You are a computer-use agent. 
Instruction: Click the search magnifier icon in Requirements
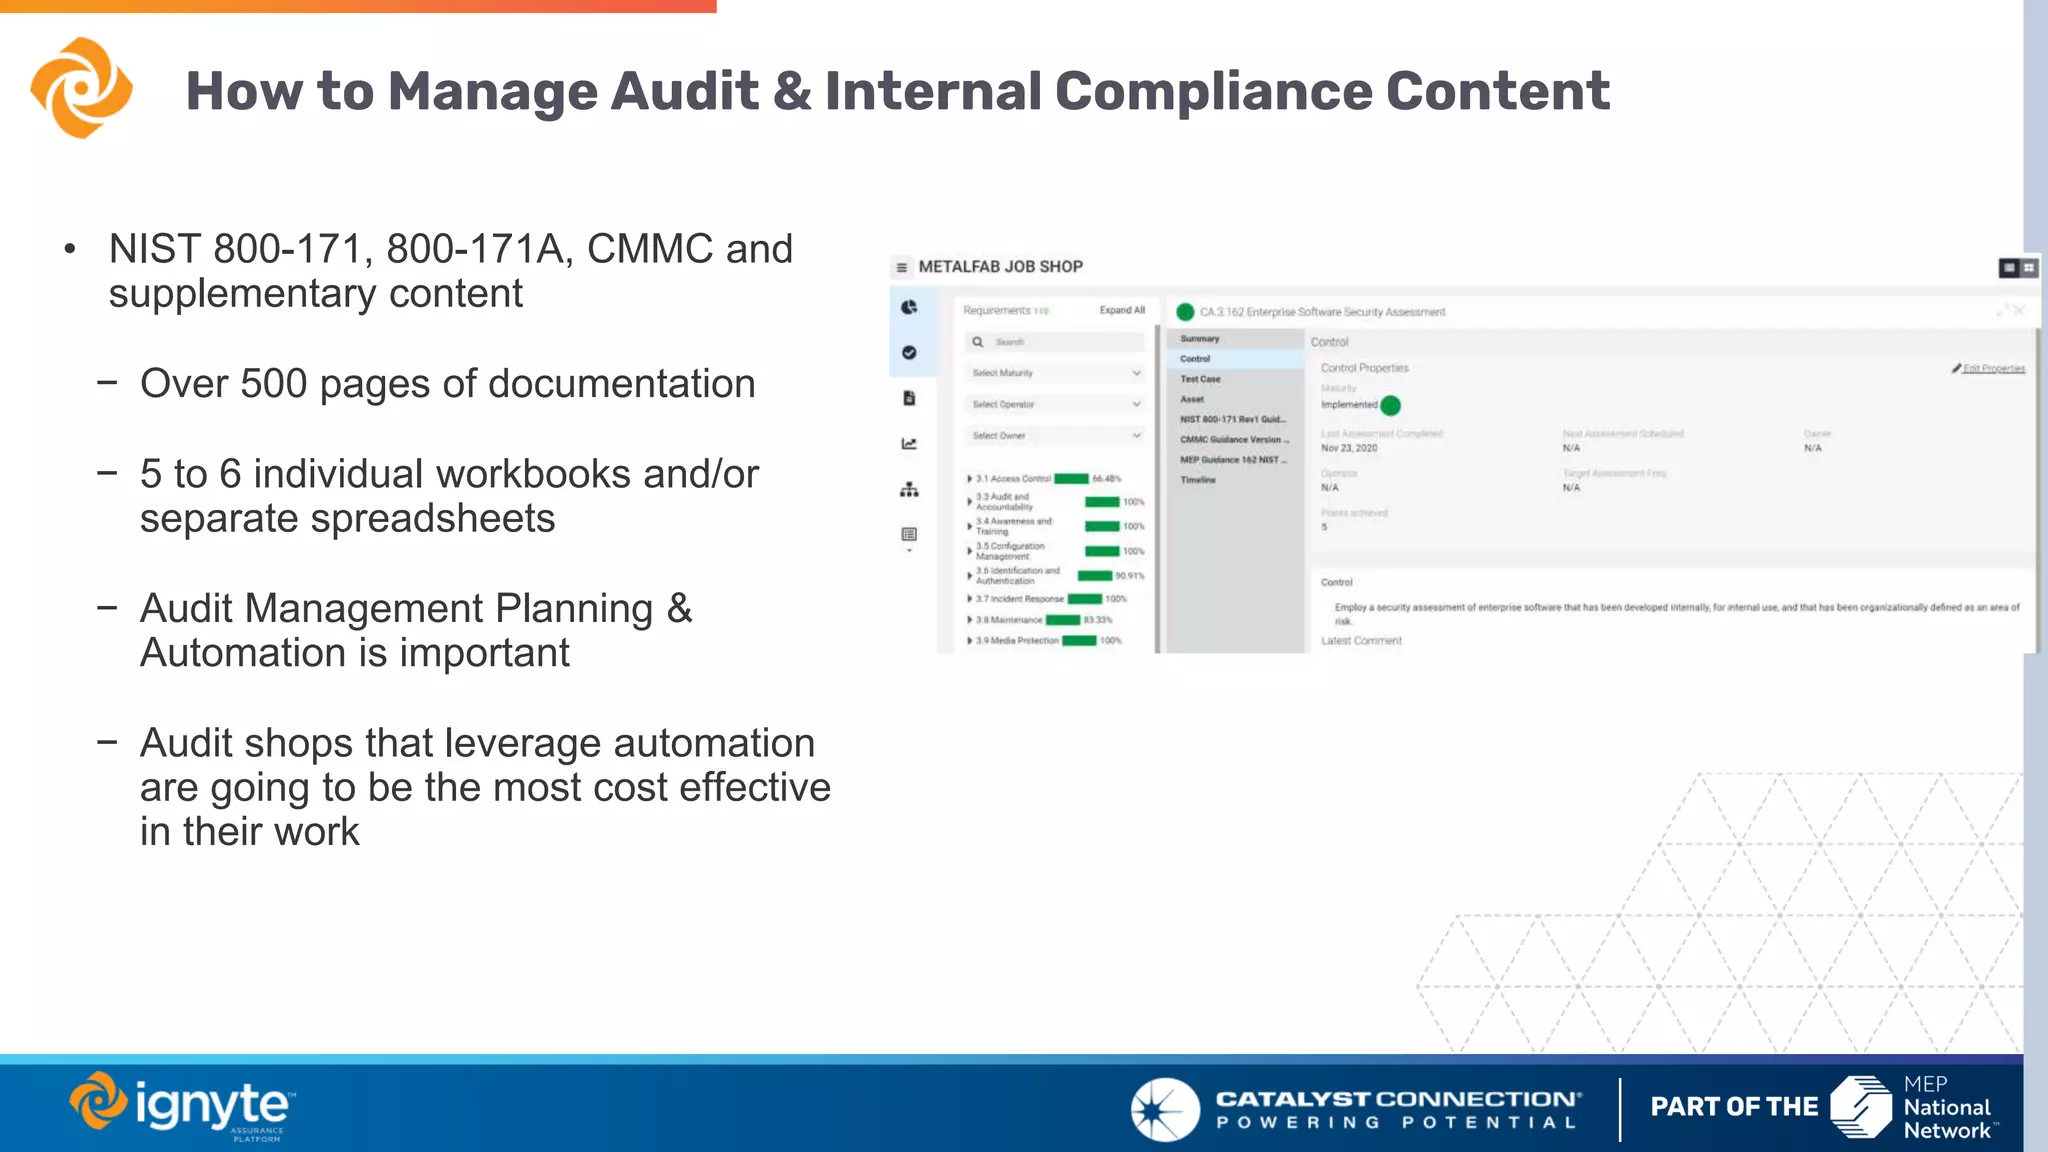[x=978, y=342]
